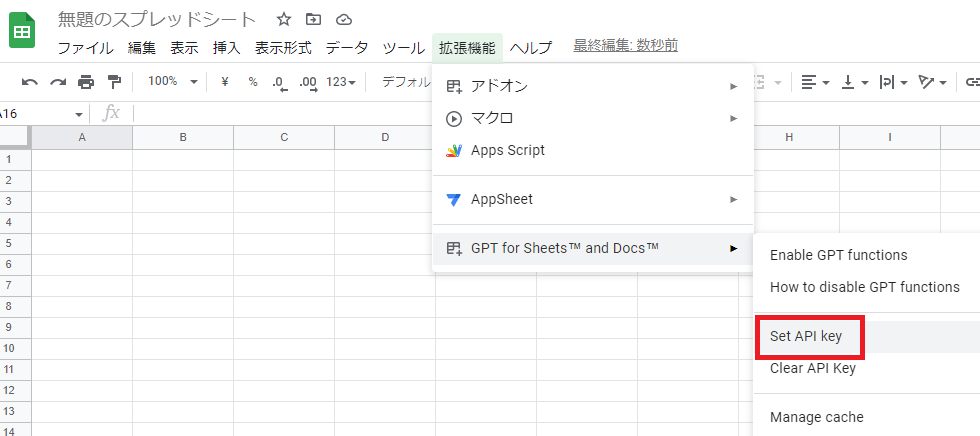This screenshot has height=436, width=980.
Task: Select column A header
Action: (x=82, y=137)
